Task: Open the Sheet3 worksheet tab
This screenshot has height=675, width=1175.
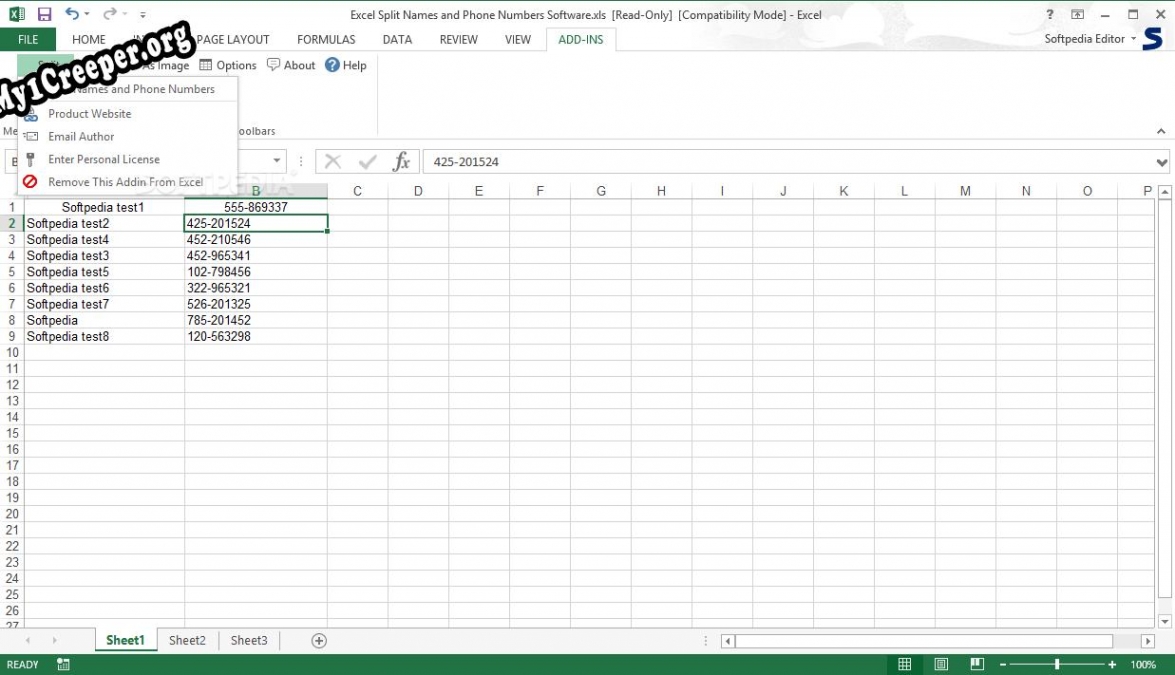Action: (x=248, y=640)
